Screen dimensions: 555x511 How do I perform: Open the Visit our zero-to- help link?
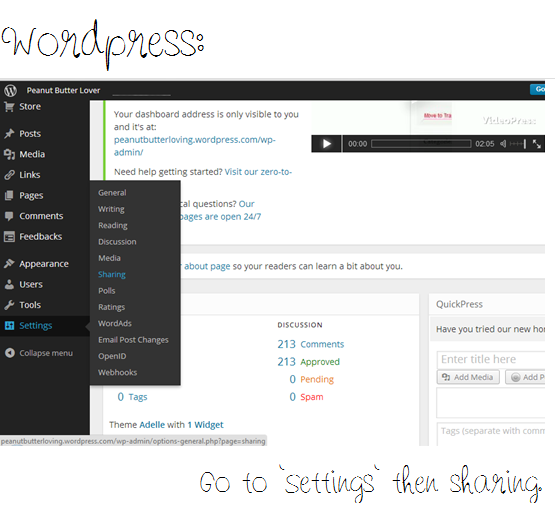click(258, 172)
